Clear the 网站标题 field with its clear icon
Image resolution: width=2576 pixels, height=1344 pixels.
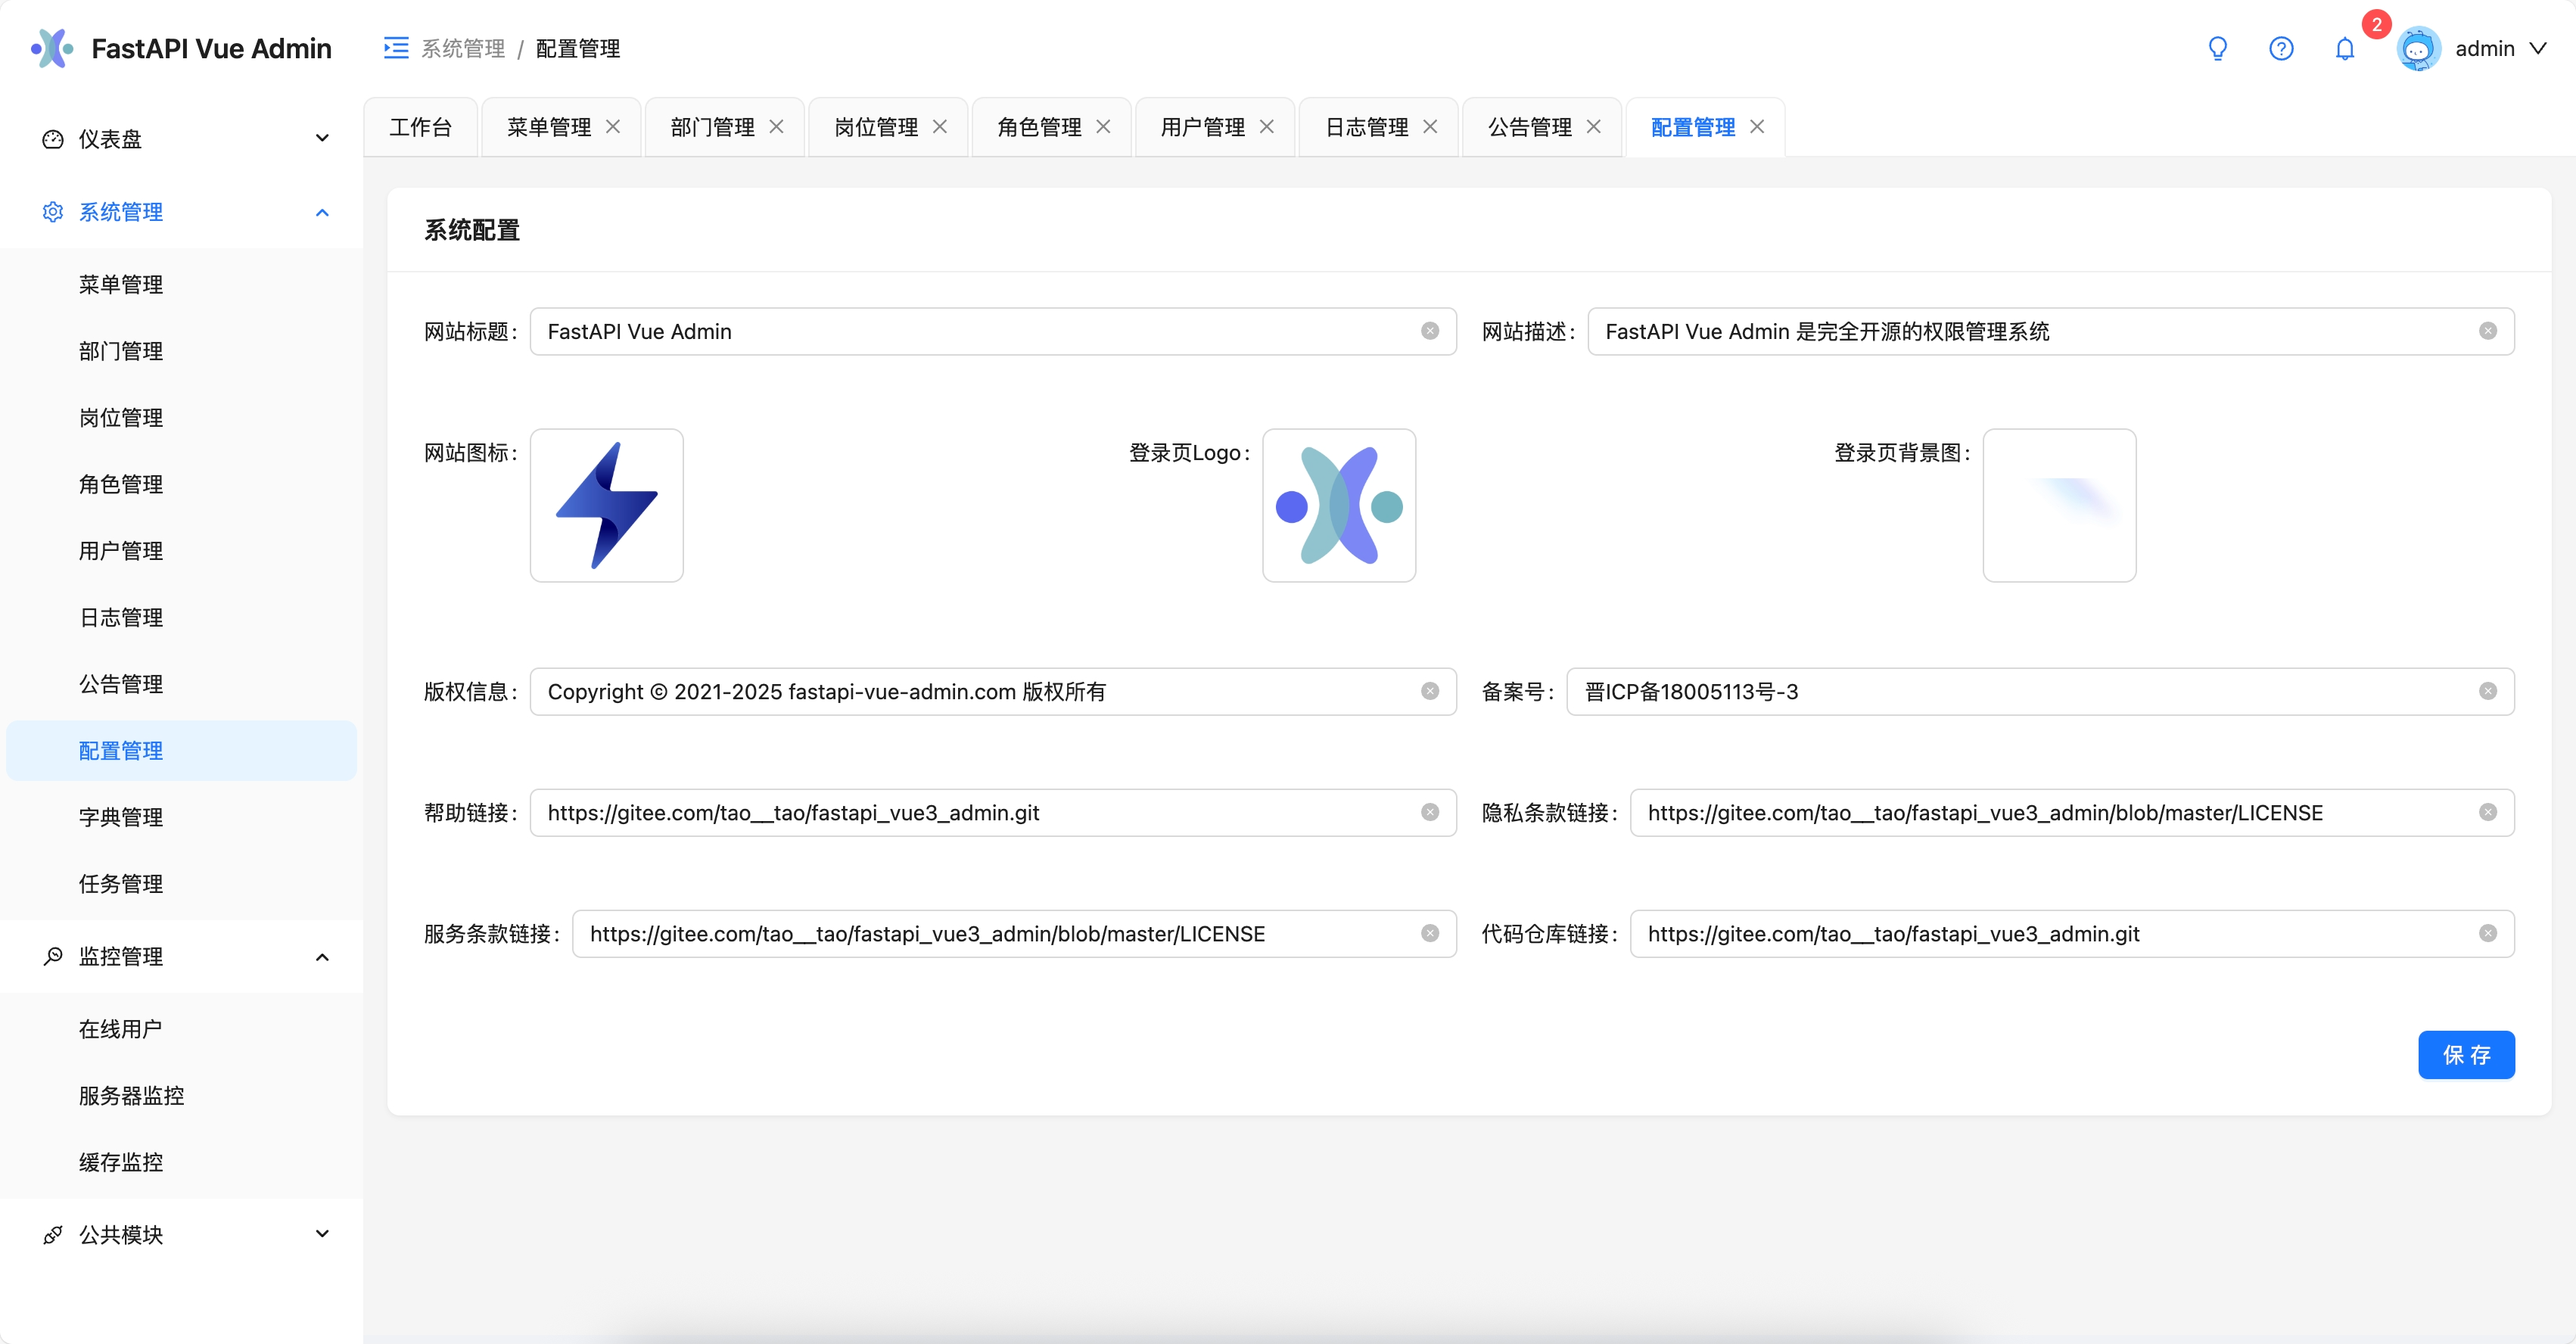tap(1430, 331)
